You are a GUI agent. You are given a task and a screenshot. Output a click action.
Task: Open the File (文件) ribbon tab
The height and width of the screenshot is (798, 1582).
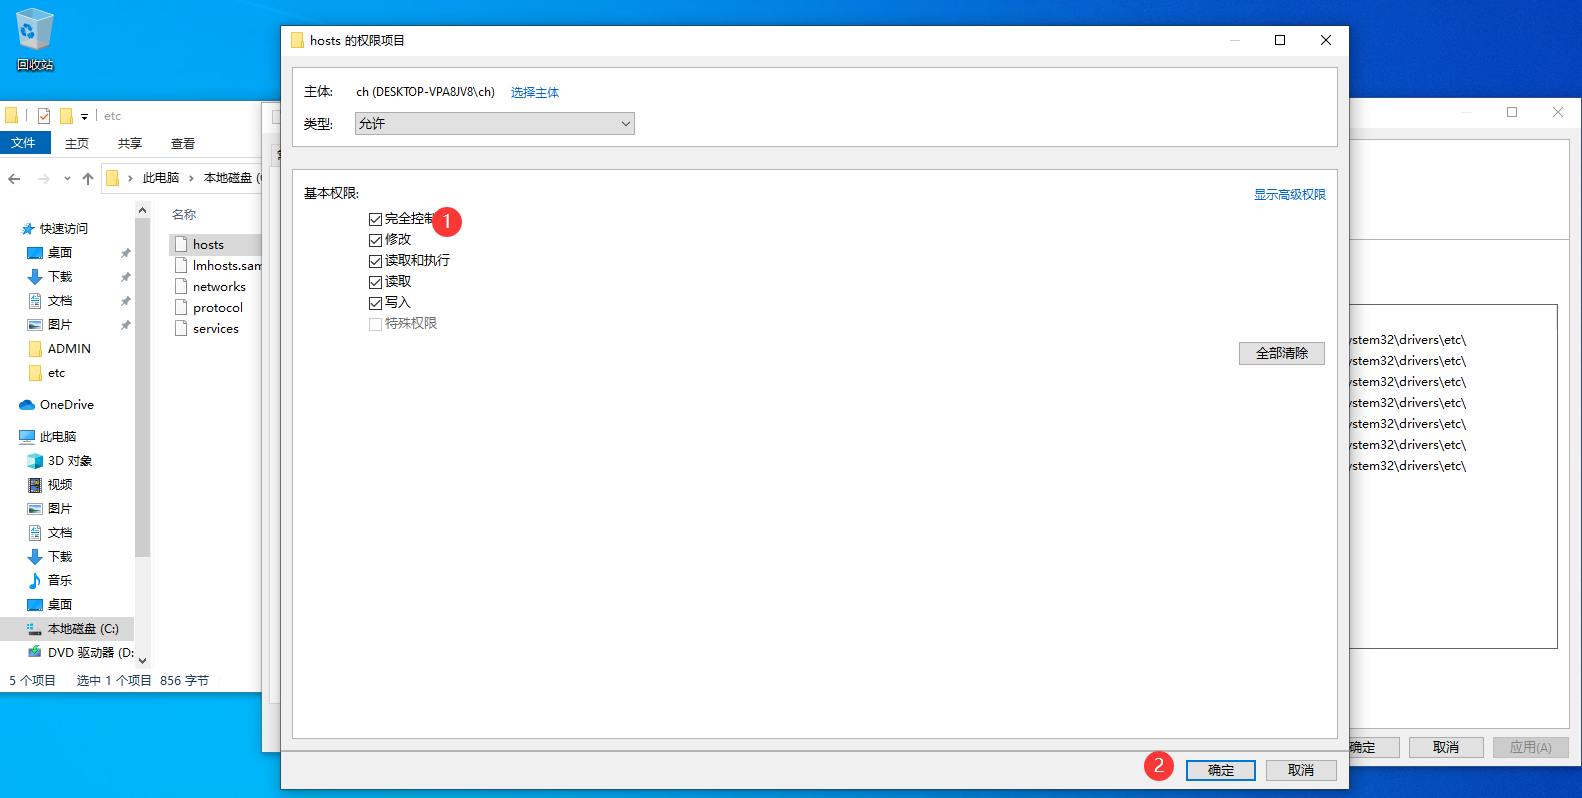tap(24, 143)
